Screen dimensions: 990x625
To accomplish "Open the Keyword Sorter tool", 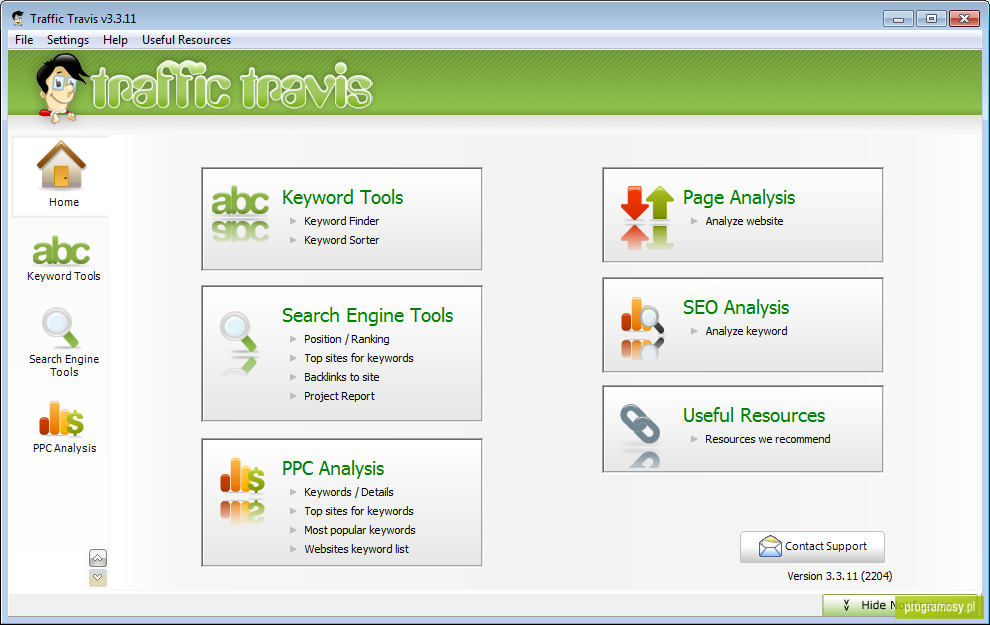I will tap(342, 240).
